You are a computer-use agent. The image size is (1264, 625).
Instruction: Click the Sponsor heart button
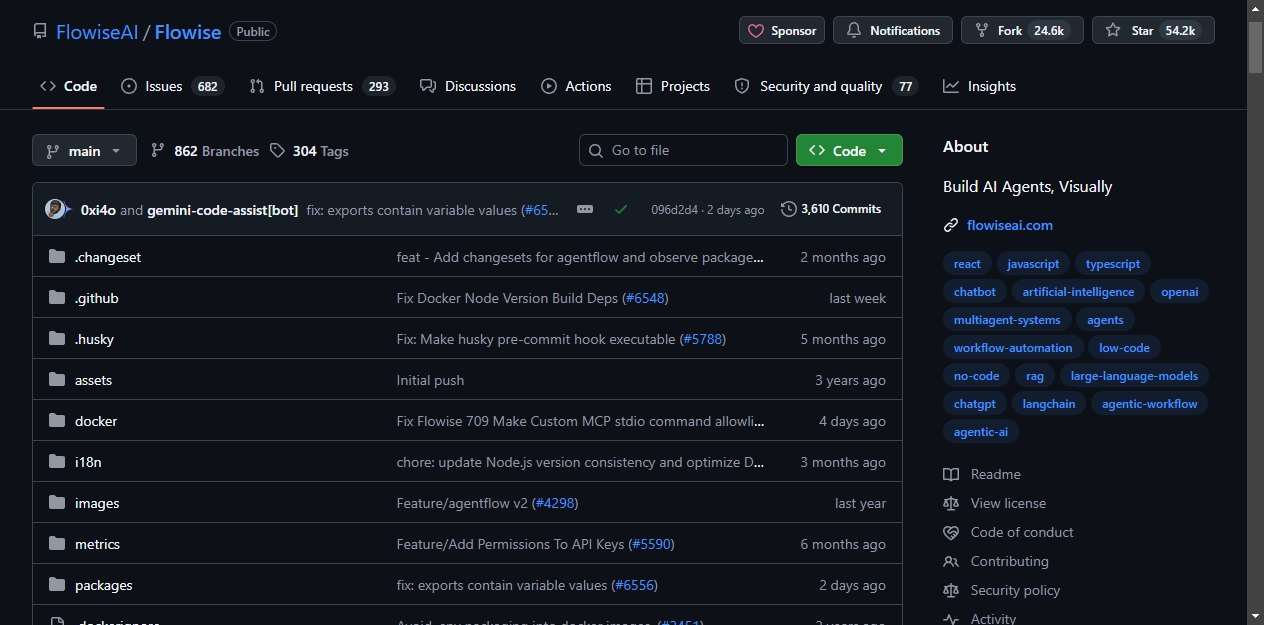[782, 31]
